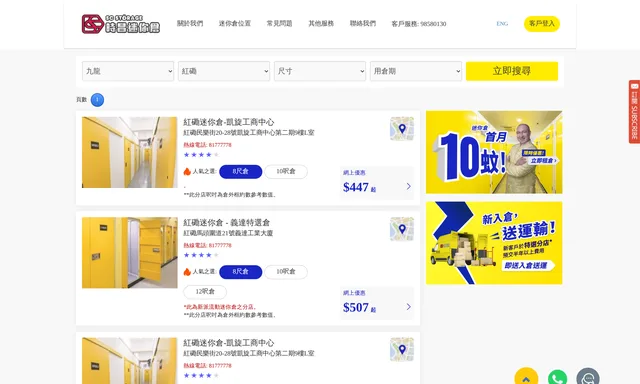Click the 立即搜尋 search button
The width and height of the screenshot is (640, 384).
pos(512,71)
